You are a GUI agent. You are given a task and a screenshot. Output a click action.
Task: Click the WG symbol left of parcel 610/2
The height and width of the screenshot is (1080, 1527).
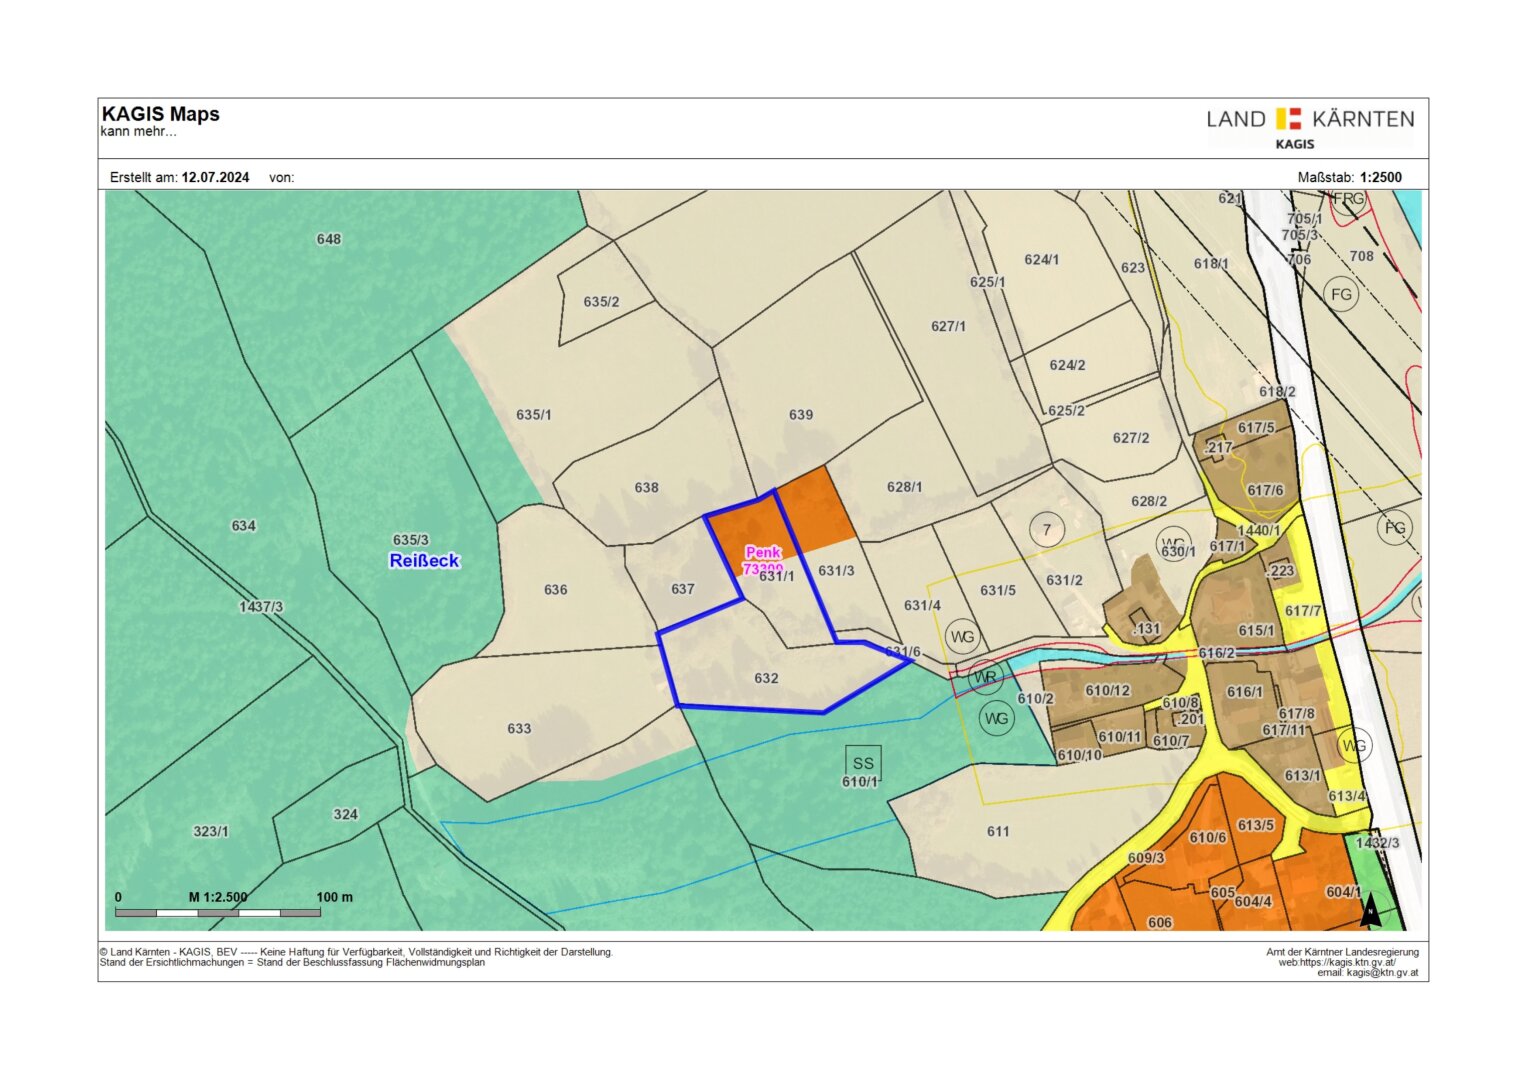[996, 718]
